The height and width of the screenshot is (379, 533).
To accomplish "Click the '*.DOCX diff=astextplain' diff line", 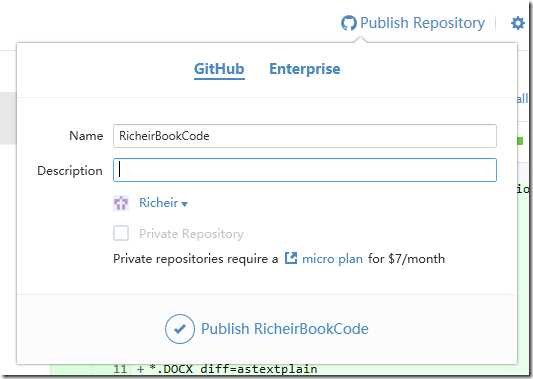I will 233,369.
